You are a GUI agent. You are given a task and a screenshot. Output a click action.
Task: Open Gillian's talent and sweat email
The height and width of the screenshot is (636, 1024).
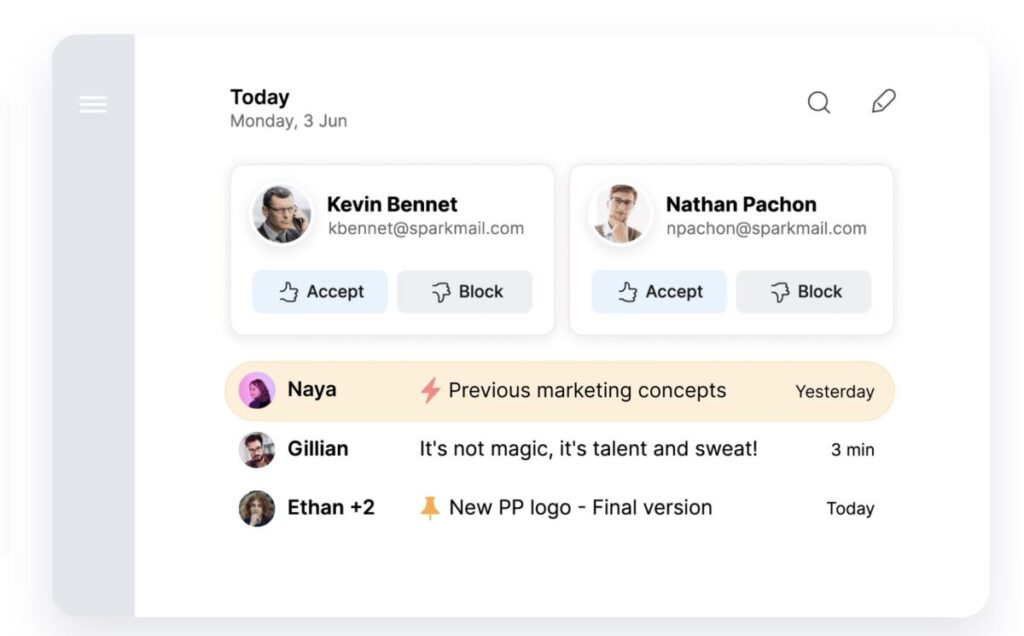point(560,449)
